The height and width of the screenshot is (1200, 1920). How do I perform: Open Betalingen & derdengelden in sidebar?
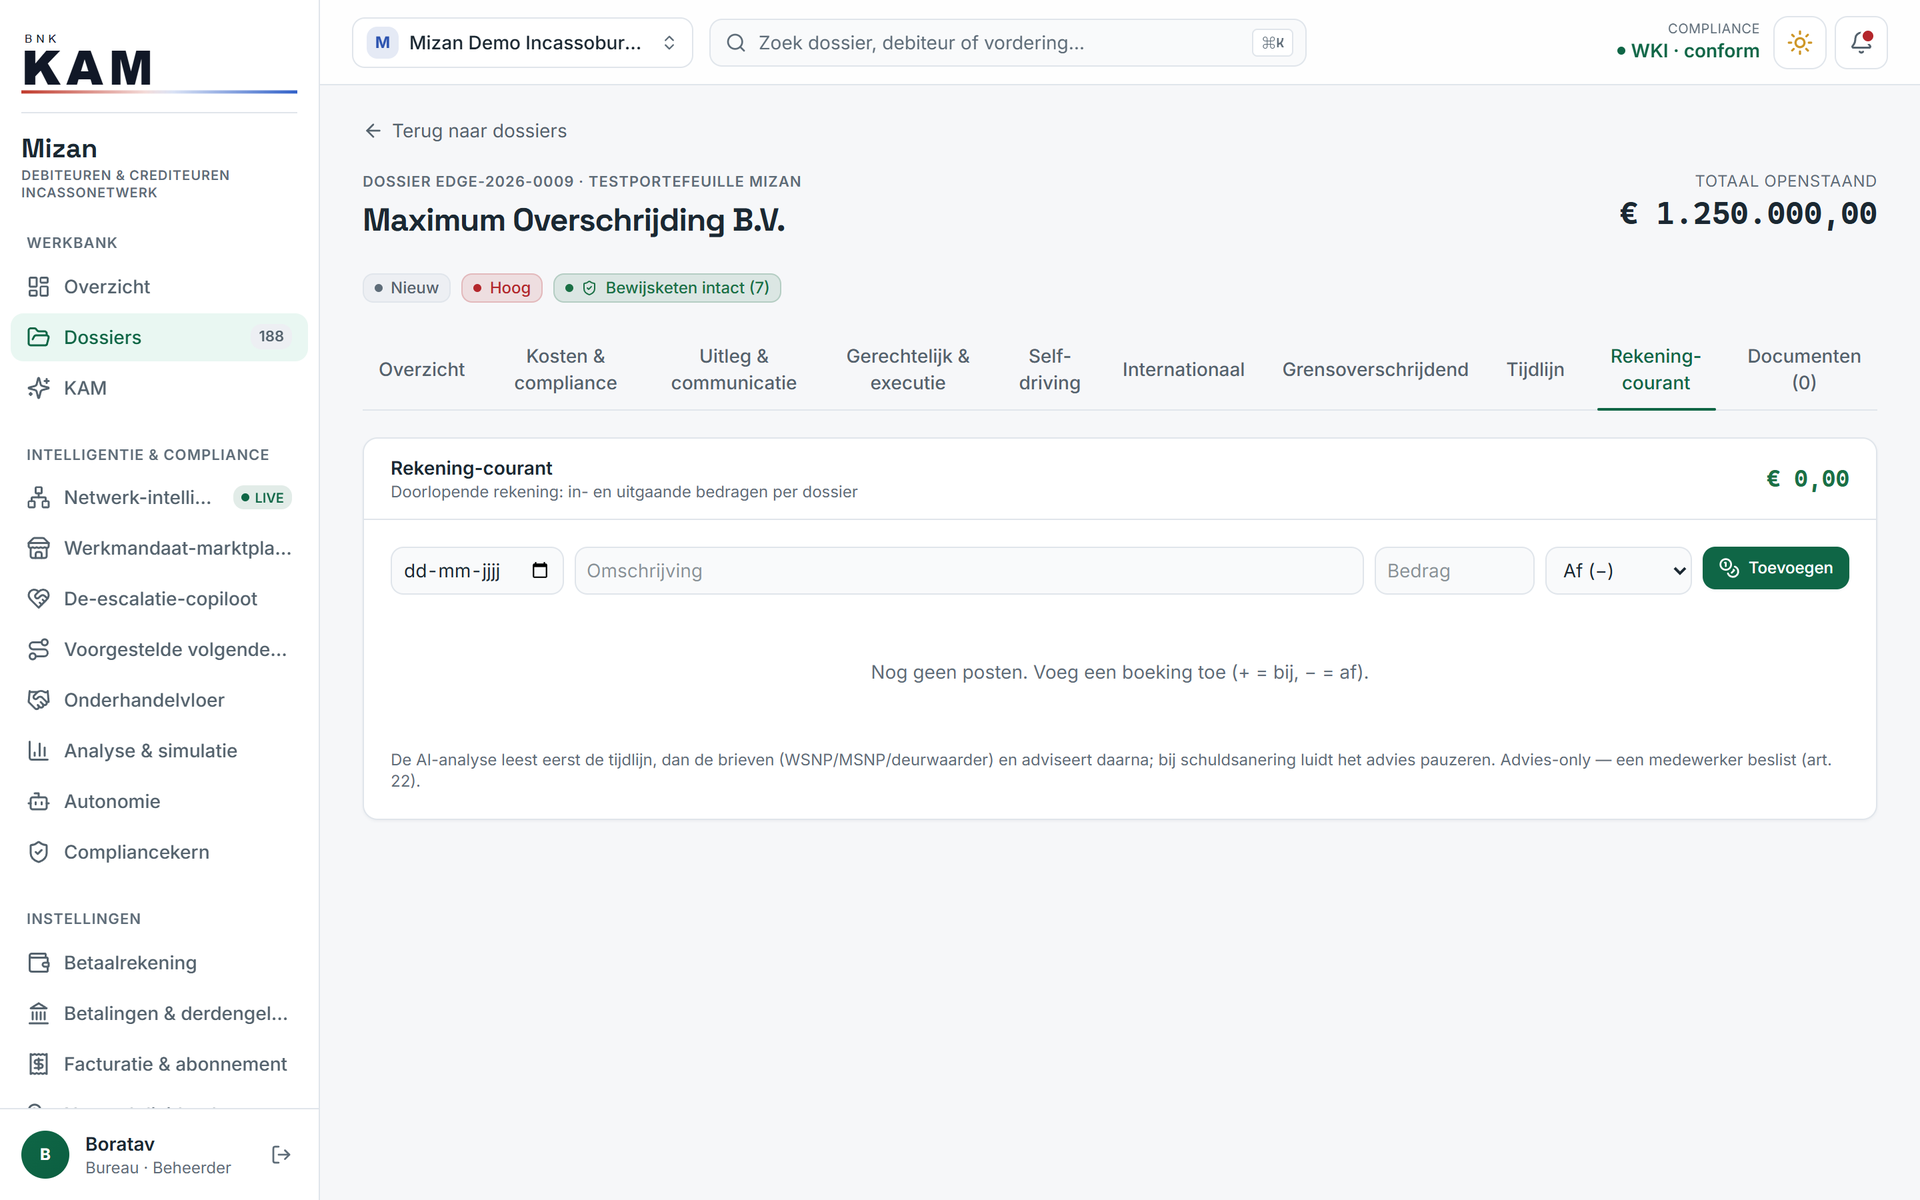coord(160,1014)
